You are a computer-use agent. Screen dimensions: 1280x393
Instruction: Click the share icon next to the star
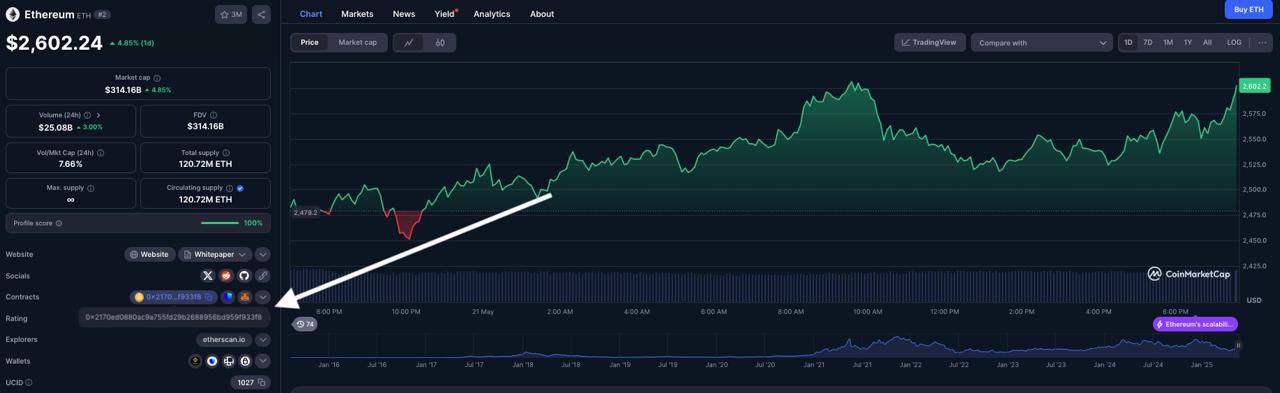(x=261, y=14)
